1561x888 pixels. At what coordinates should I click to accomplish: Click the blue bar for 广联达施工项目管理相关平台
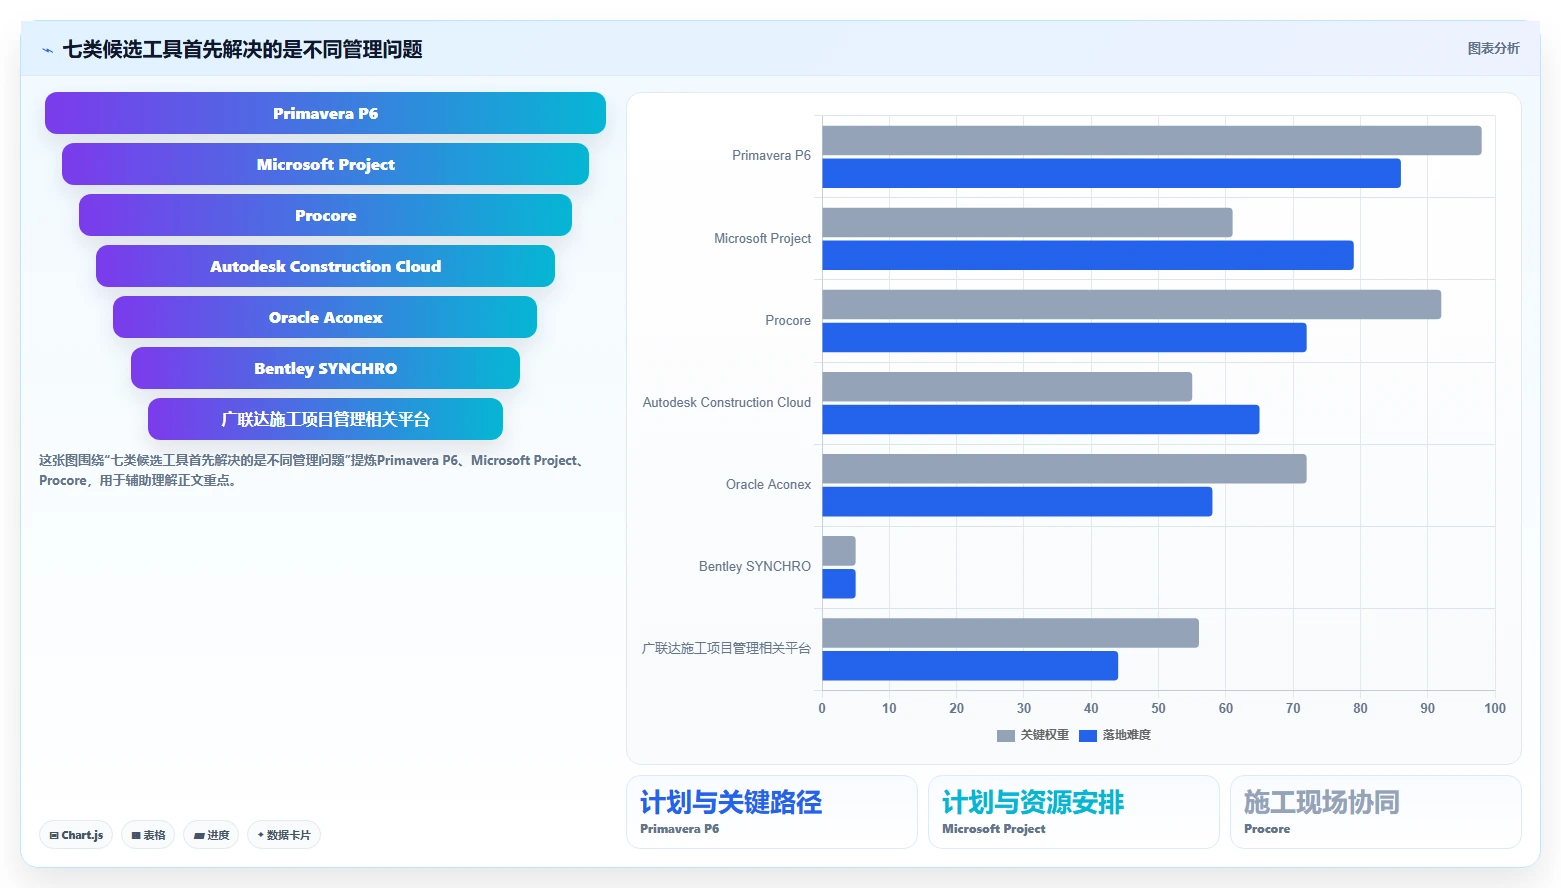(970, 665)
